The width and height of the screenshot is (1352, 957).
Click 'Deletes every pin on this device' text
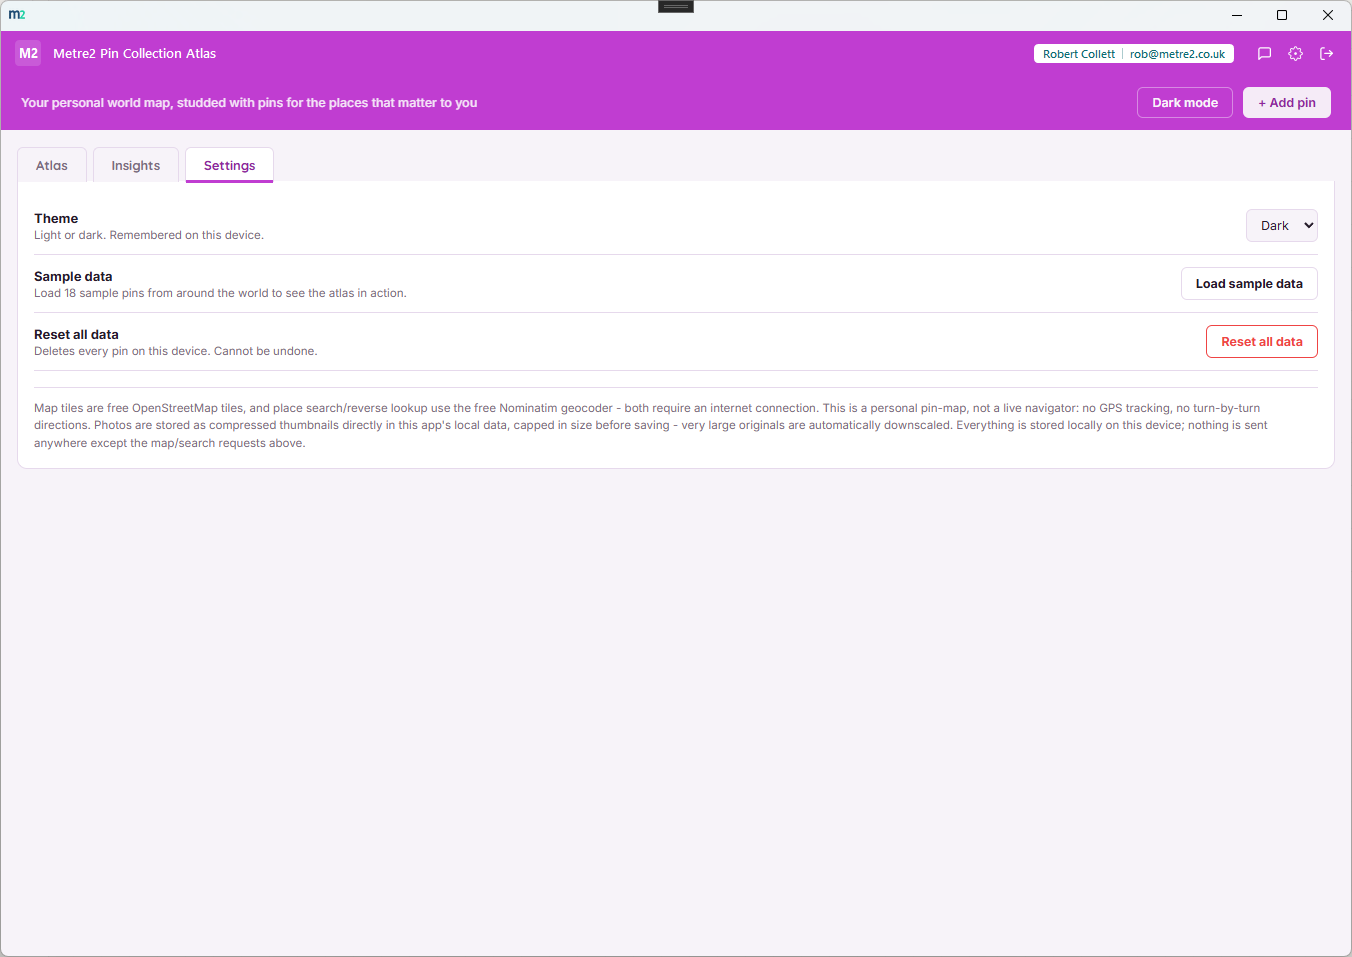[176, 352]
